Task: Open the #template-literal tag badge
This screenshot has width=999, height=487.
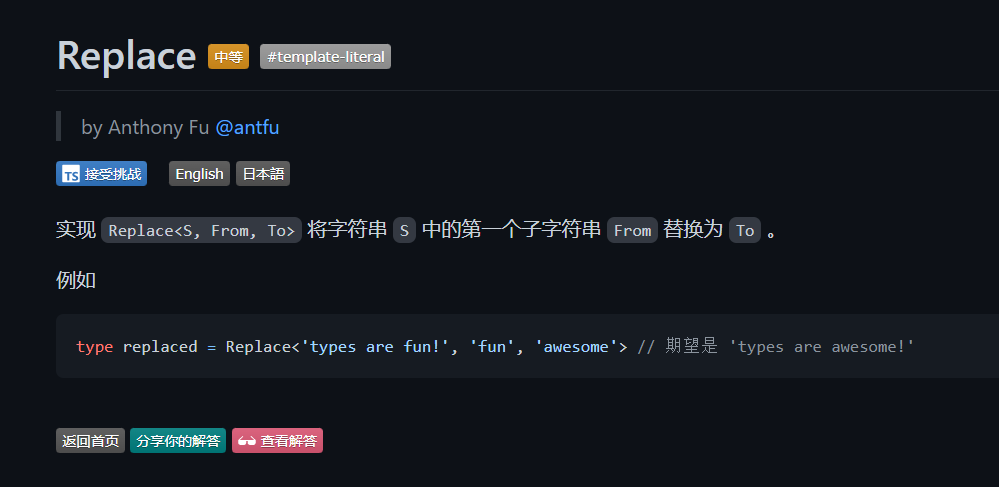Action: (x=326, y=57)
